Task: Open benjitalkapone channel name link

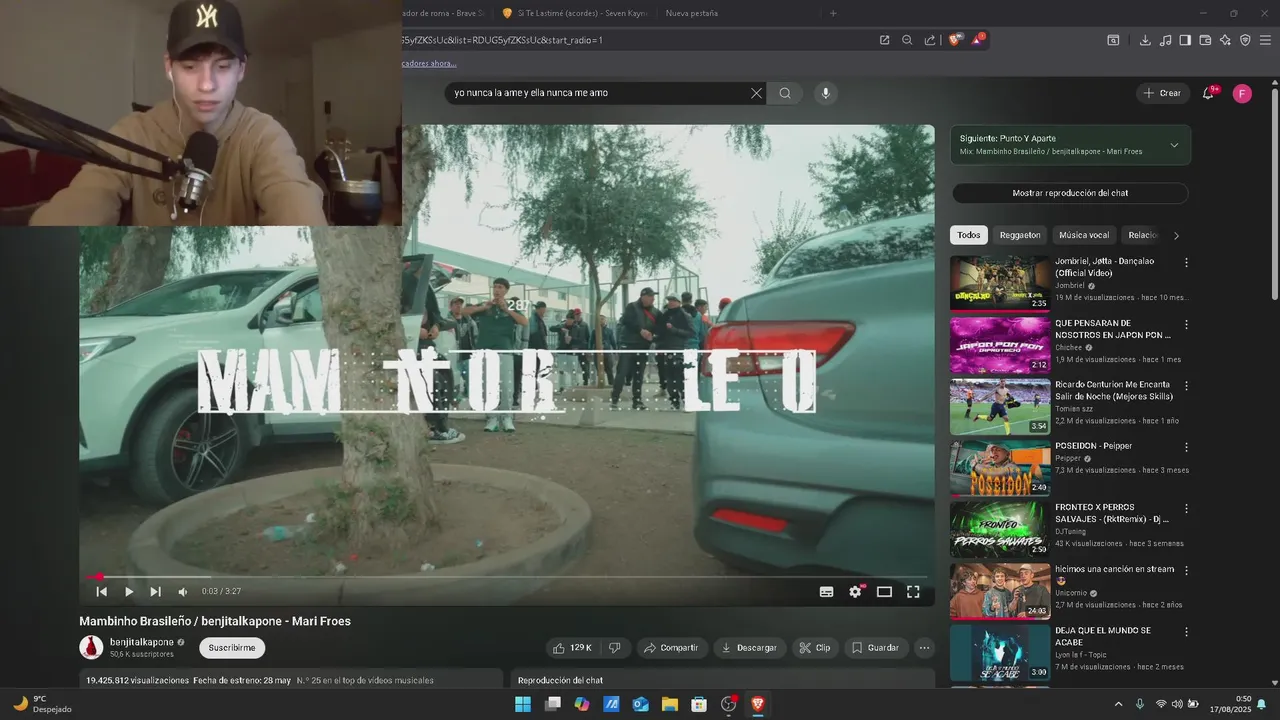Action: click(x=142, y=642)
